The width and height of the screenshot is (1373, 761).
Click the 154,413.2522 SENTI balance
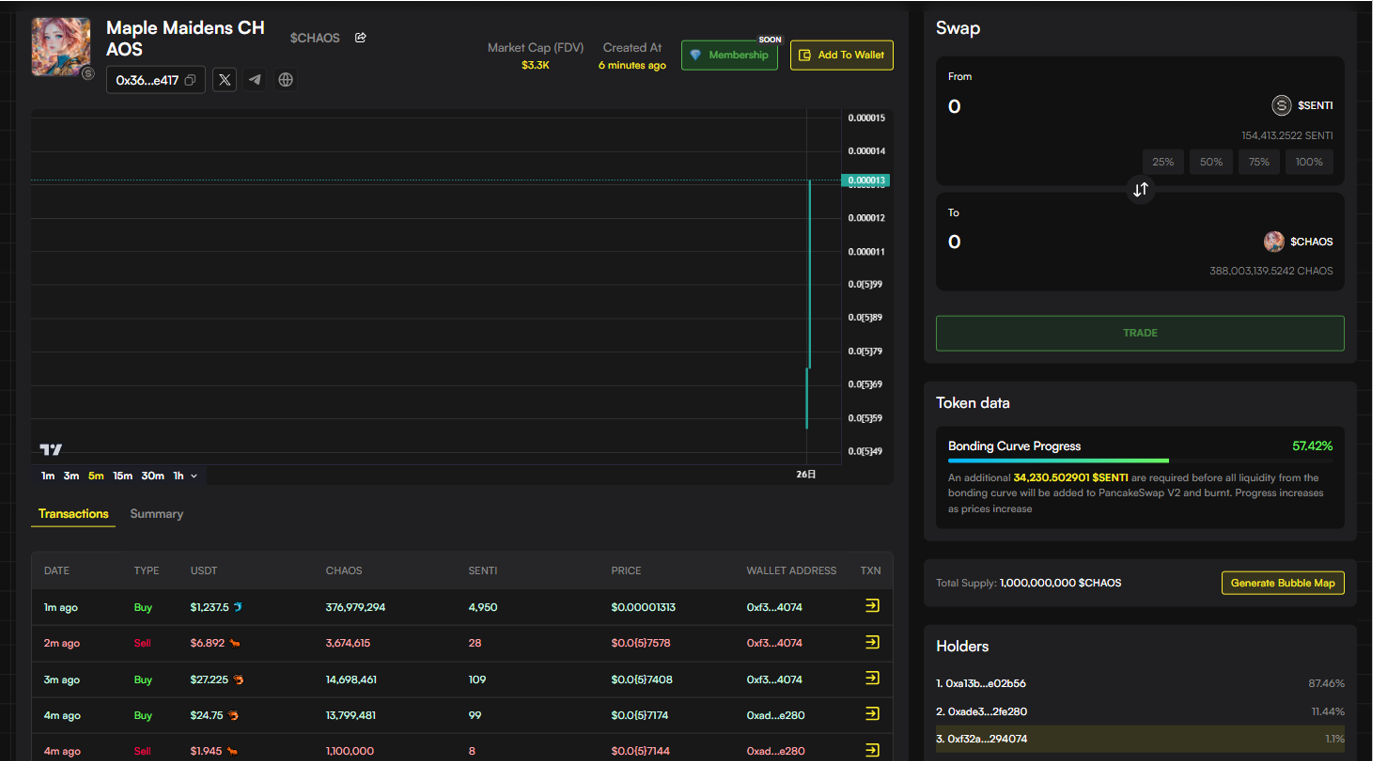tap(1287, 136)
